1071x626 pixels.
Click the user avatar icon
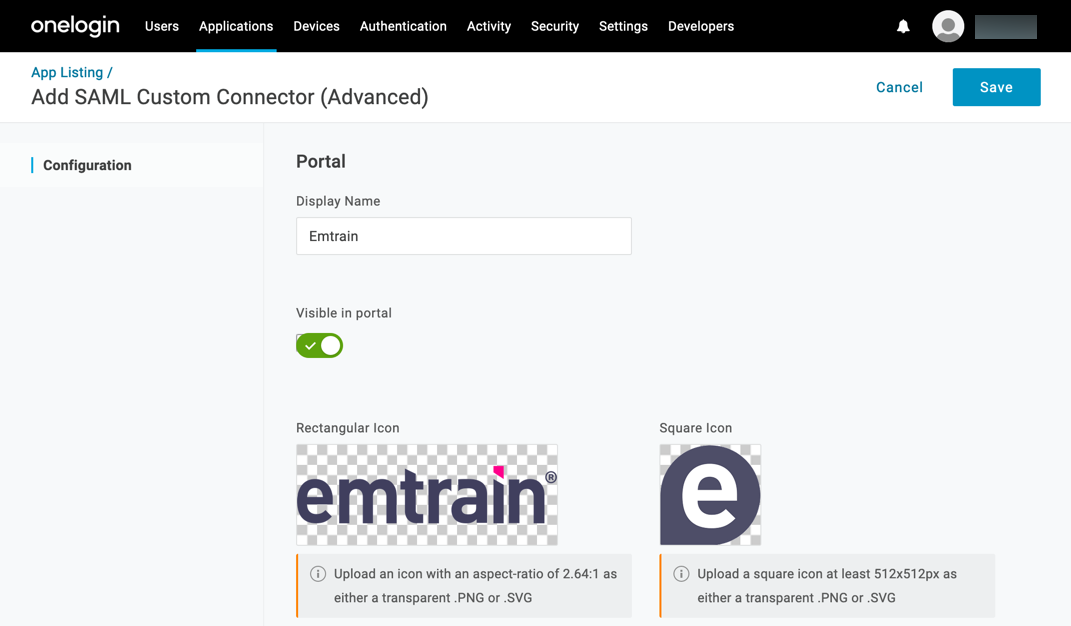click(947, 27)
